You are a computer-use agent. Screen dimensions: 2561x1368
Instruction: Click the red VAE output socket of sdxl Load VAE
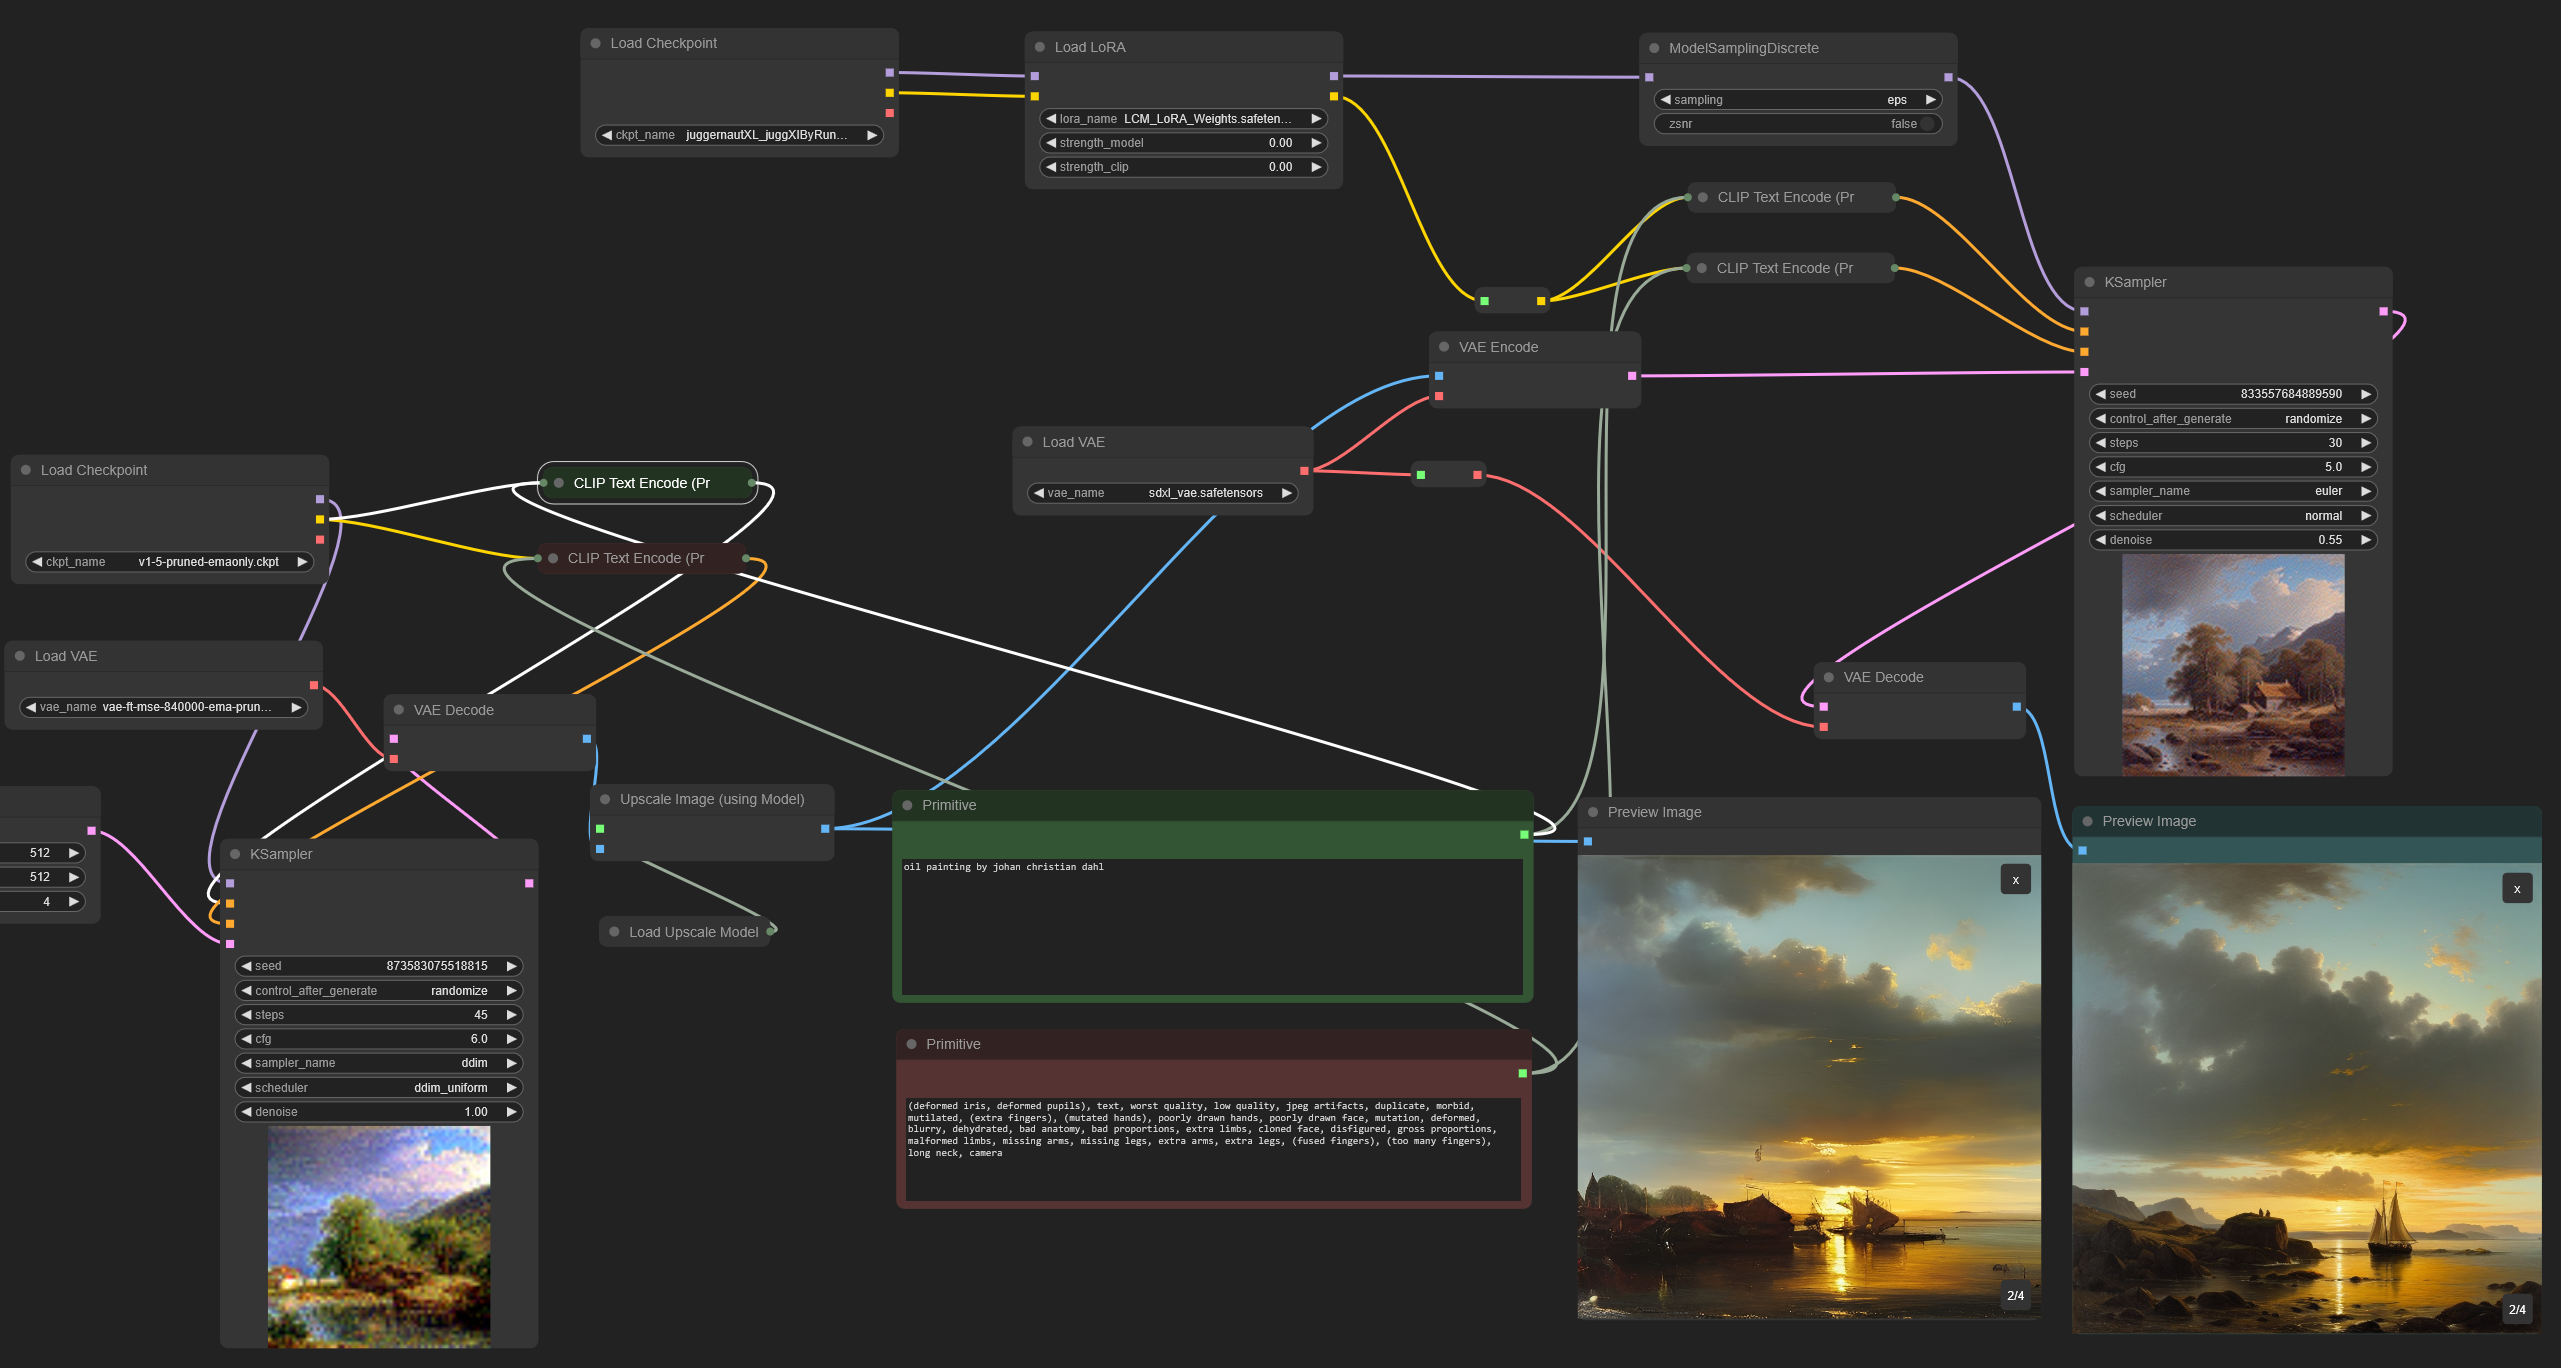point(1304,471)
